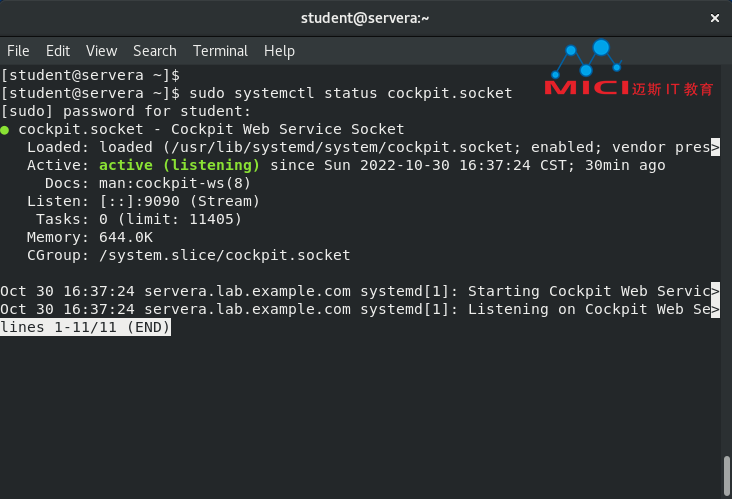732x499 pixels.
Task: Click the '[::]:9090 (Stream)' listen address
Action: click(x=179, y=202)
